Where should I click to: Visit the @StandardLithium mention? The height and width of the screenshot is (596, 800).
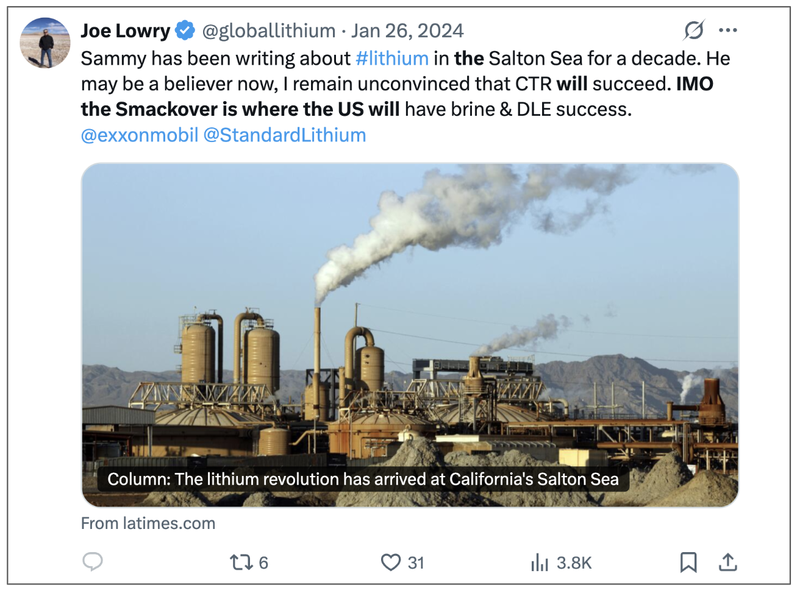click(x=285, y=134)
